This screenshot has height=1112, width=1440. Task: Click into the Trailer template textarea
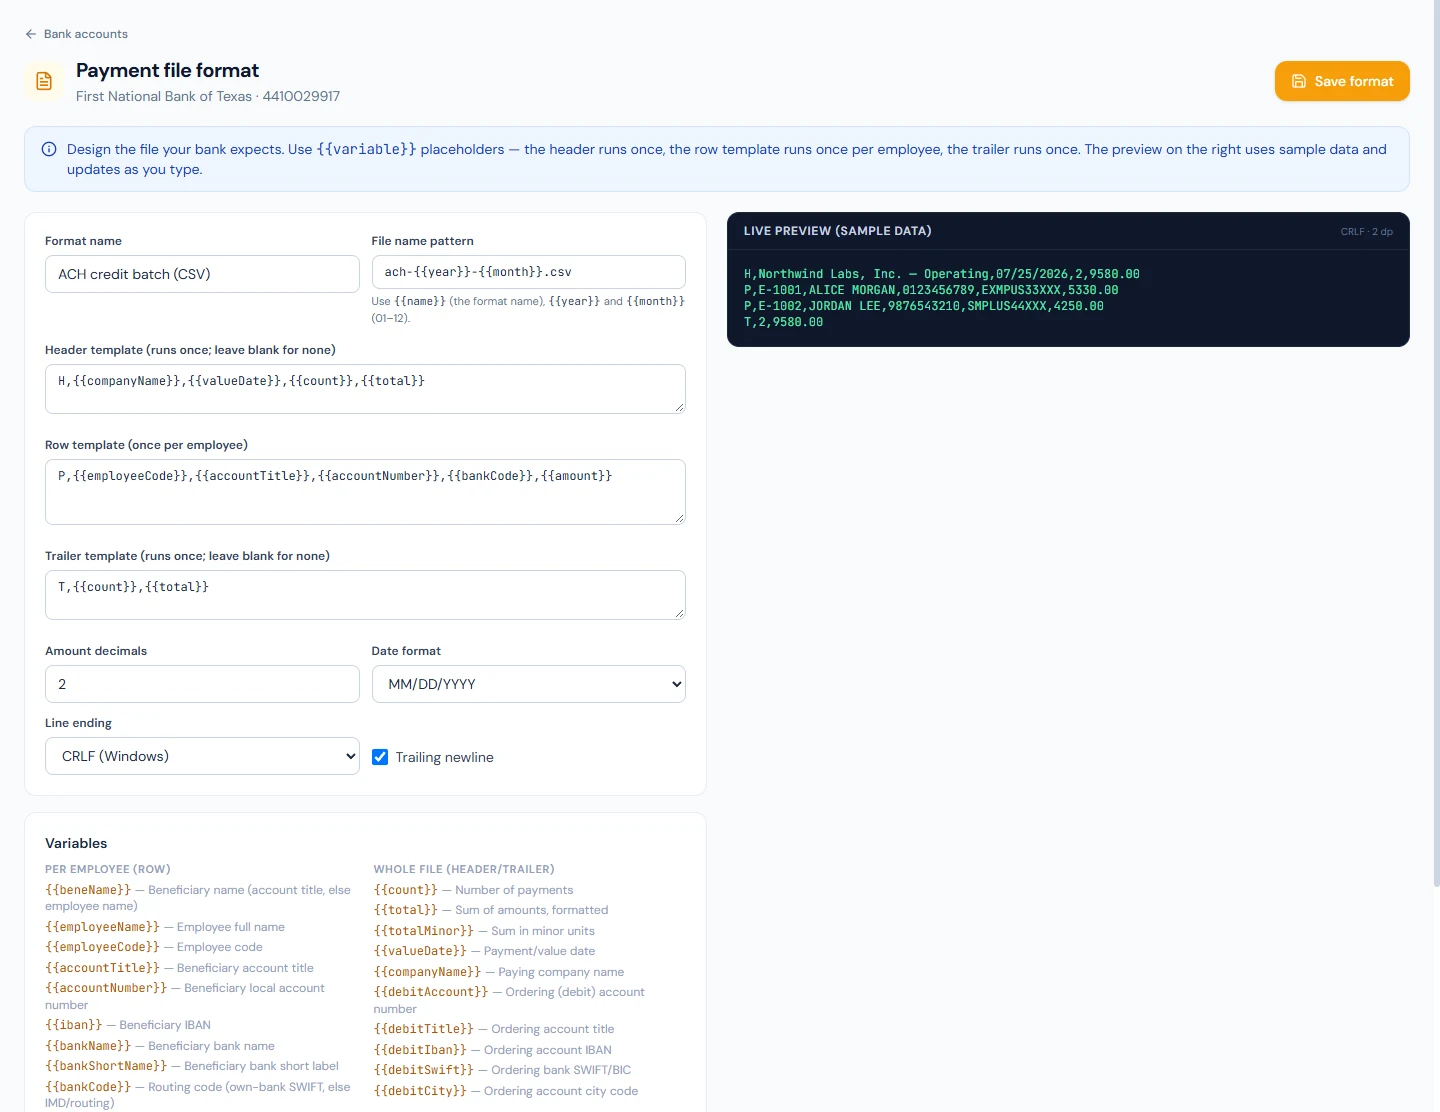pos(365,595)
